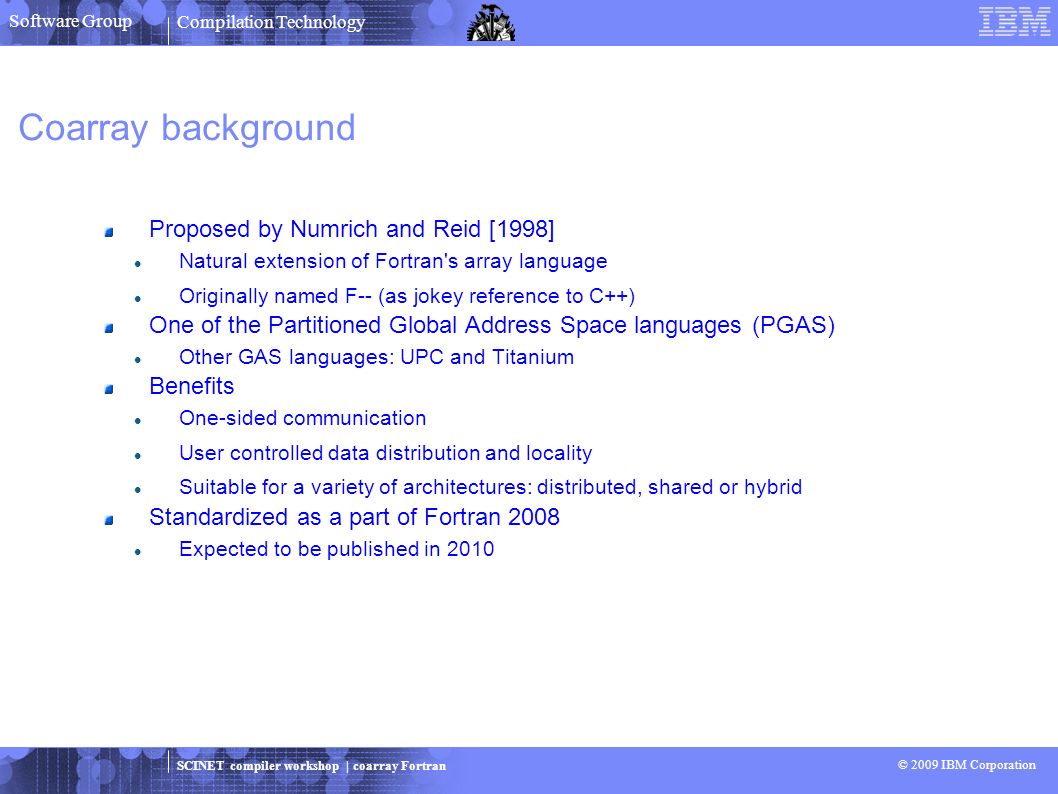Select 'Standardized as a part of Fortran 2008'

[354, 517]
